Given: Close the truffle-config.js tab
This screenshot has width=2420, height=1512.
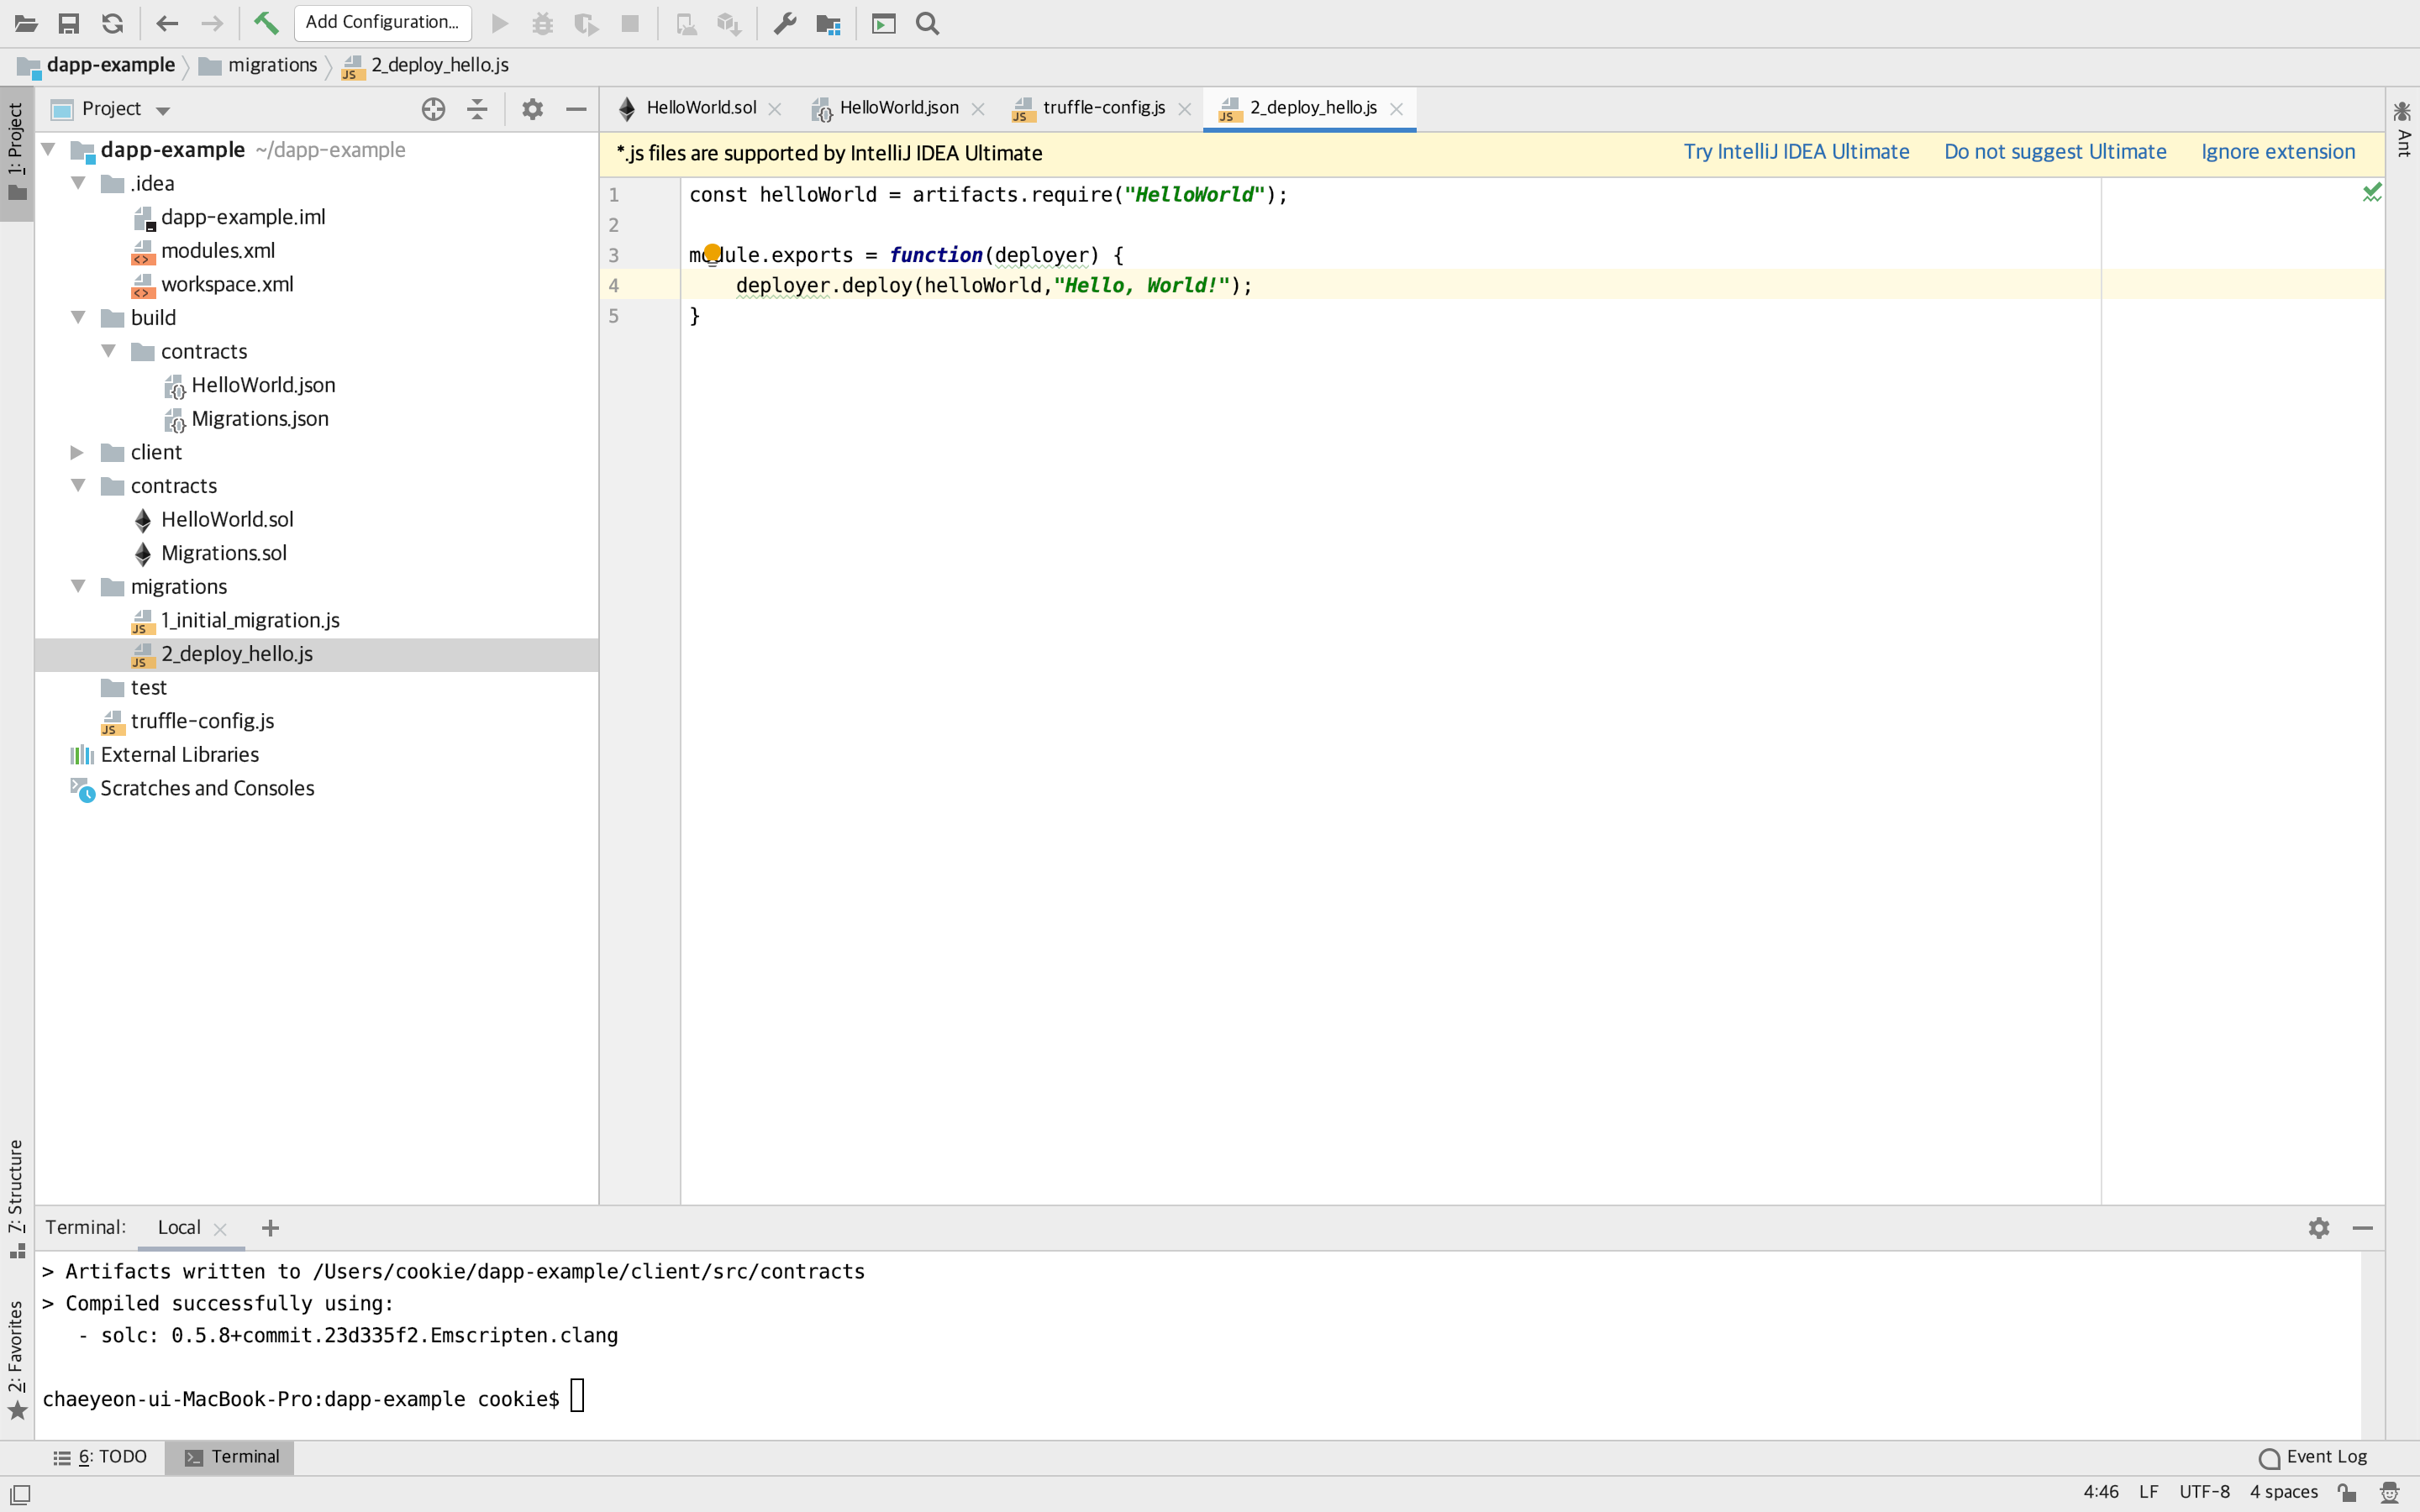Looking at the screenshot, I should click(x=1185, y=109).
